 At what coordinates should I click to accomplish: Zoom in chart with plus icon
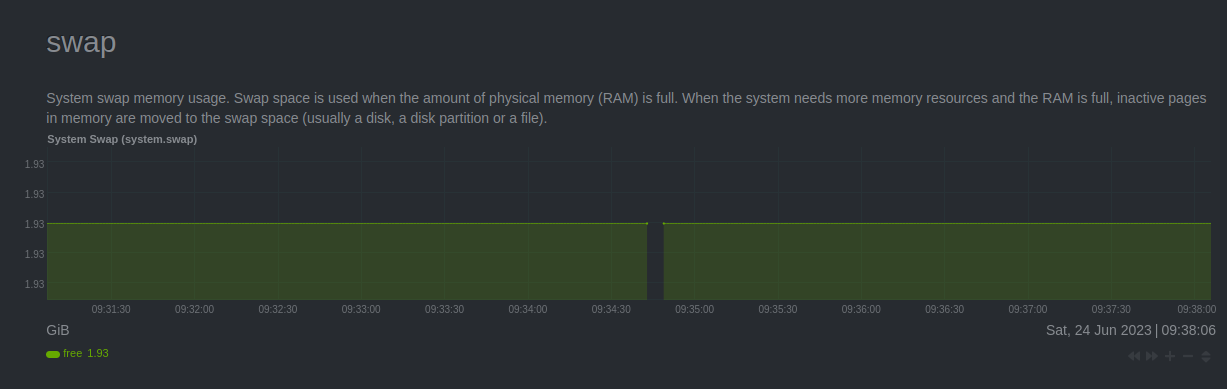tap(1170, 356)
